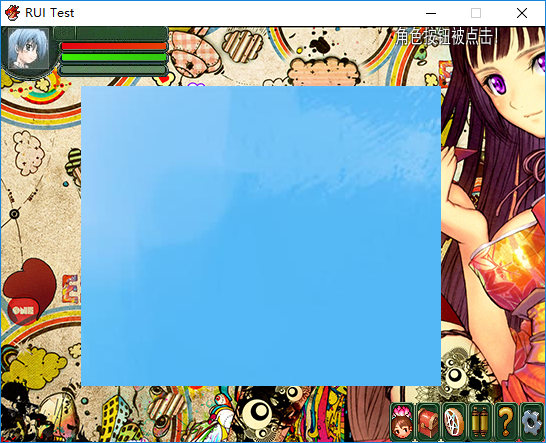Close the RUI Test window

[x=522, y=13]
